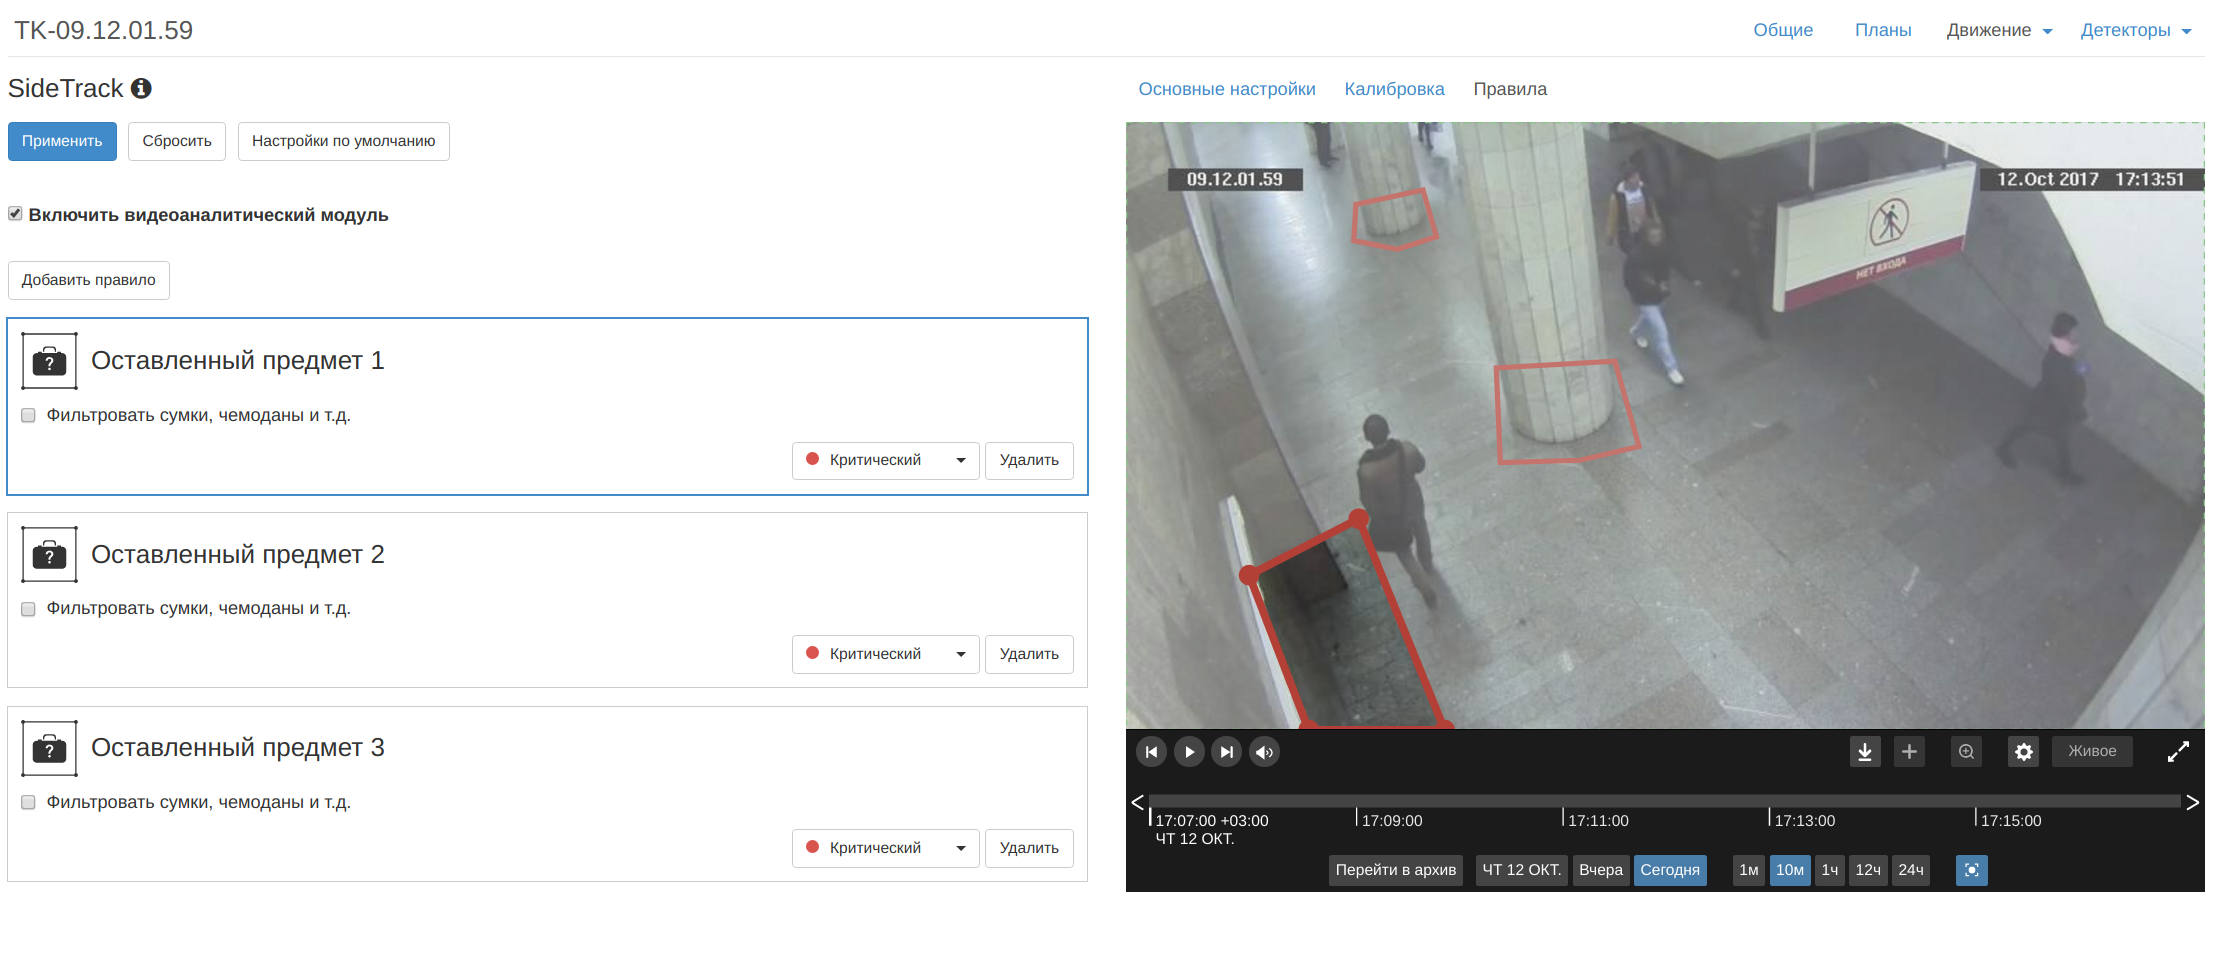This screenshot has height=980, width=2217.
Task: Click the plus icon in player toolbar
Action: pos(1909,752)
